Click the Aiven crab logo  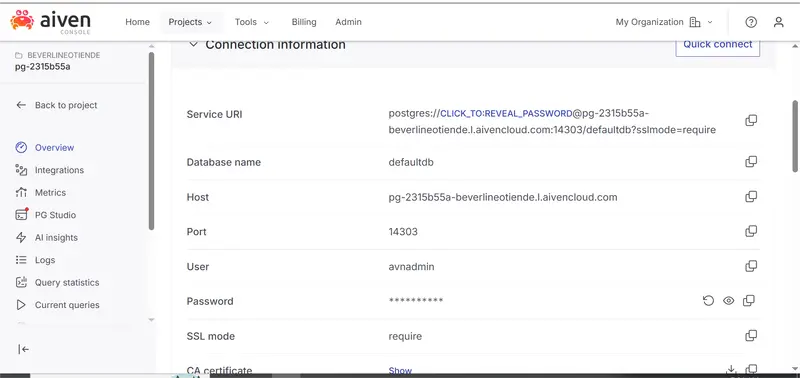[22, 19]
